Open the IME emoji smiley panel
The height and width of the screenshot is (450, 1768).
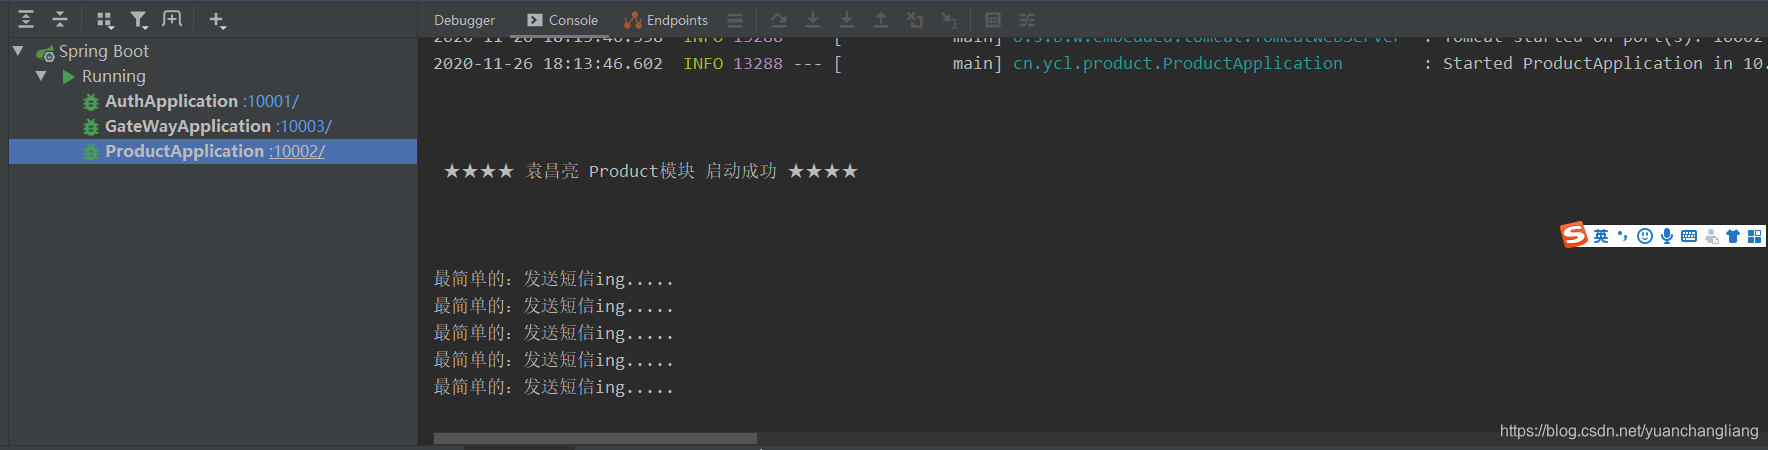coord(1645,236)
